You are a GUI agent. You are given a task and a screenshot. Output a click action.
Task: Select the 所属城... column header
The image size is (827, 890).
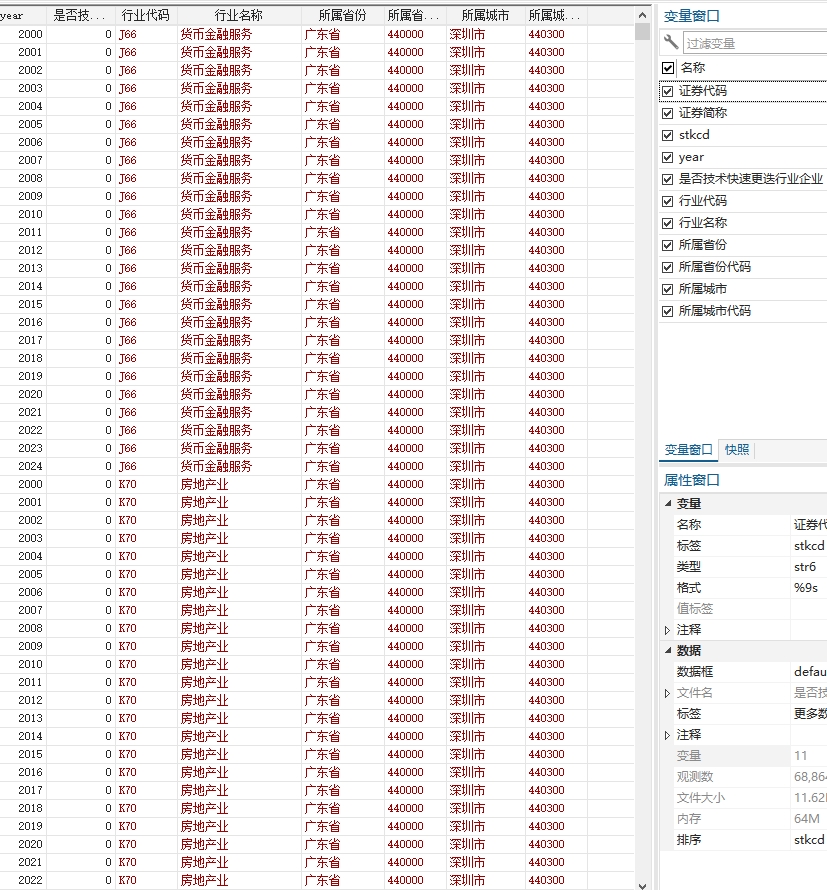[555, 16]
